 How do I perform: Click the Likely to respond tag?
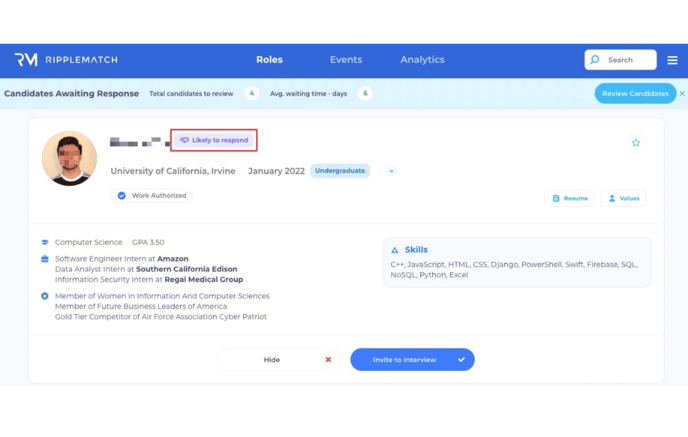click(x=214, y=140)
